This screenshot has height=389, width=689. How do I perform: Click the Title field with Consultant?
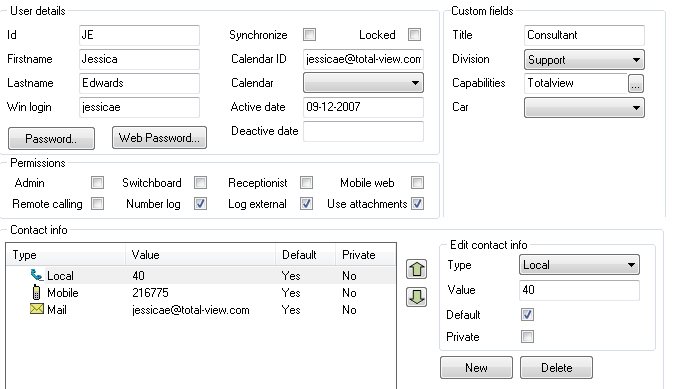click(584, 35)
